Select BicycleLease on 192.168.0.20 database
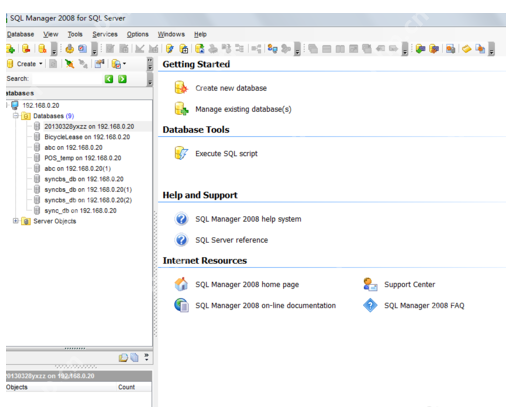The height and width of the screenshot is (407, 516). coord(87,137)
